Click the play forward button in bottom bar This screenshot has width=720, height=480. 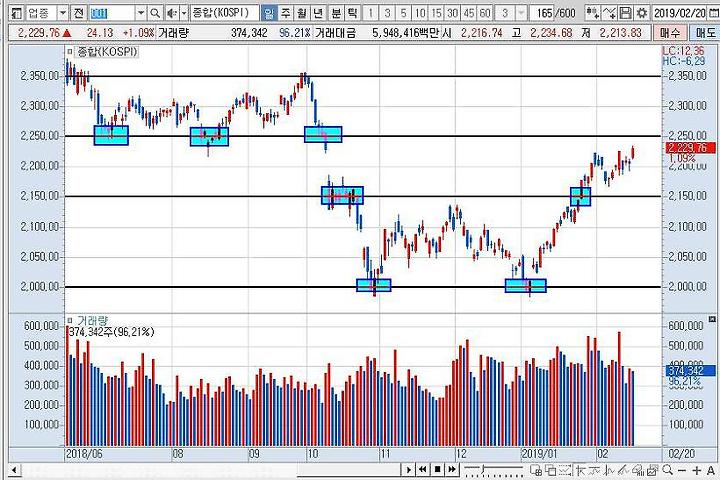(408, 470)
